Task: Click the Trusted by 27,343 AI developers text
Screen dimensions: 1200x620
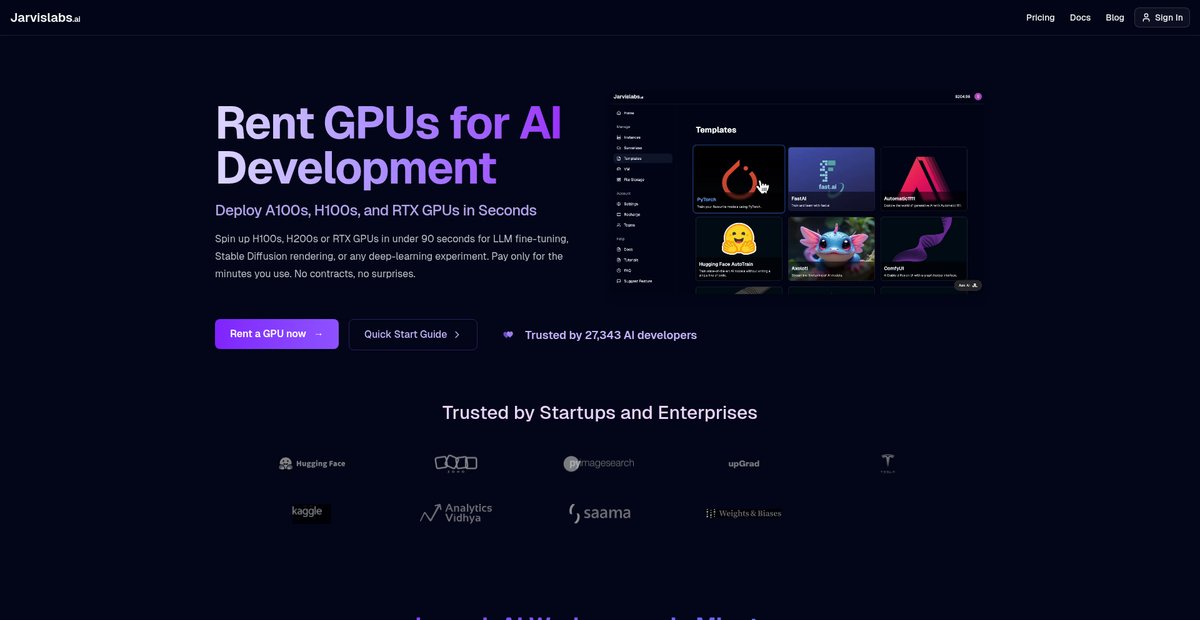Action: point(611,335)
